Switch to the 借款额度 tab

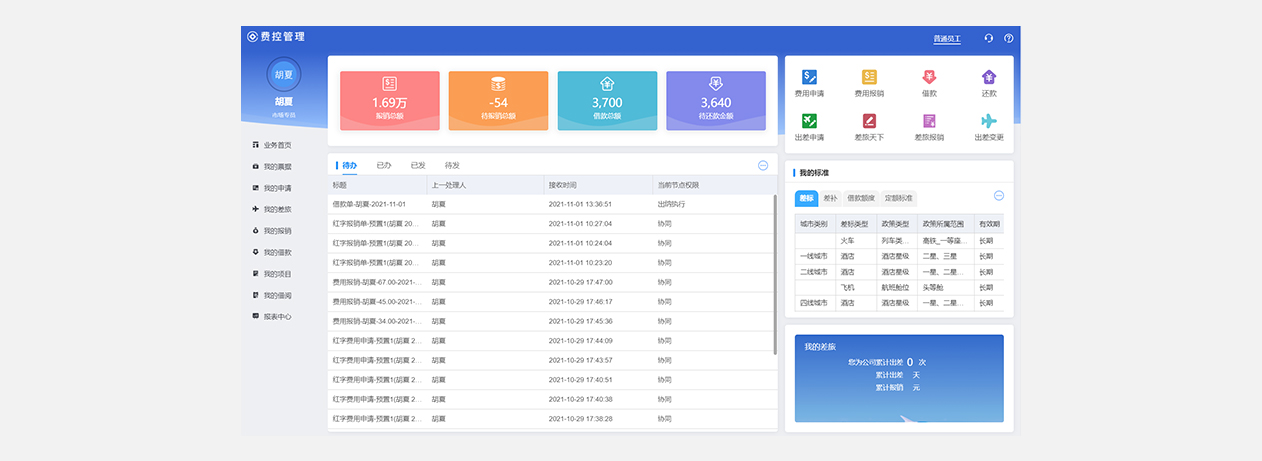[862, 198]
